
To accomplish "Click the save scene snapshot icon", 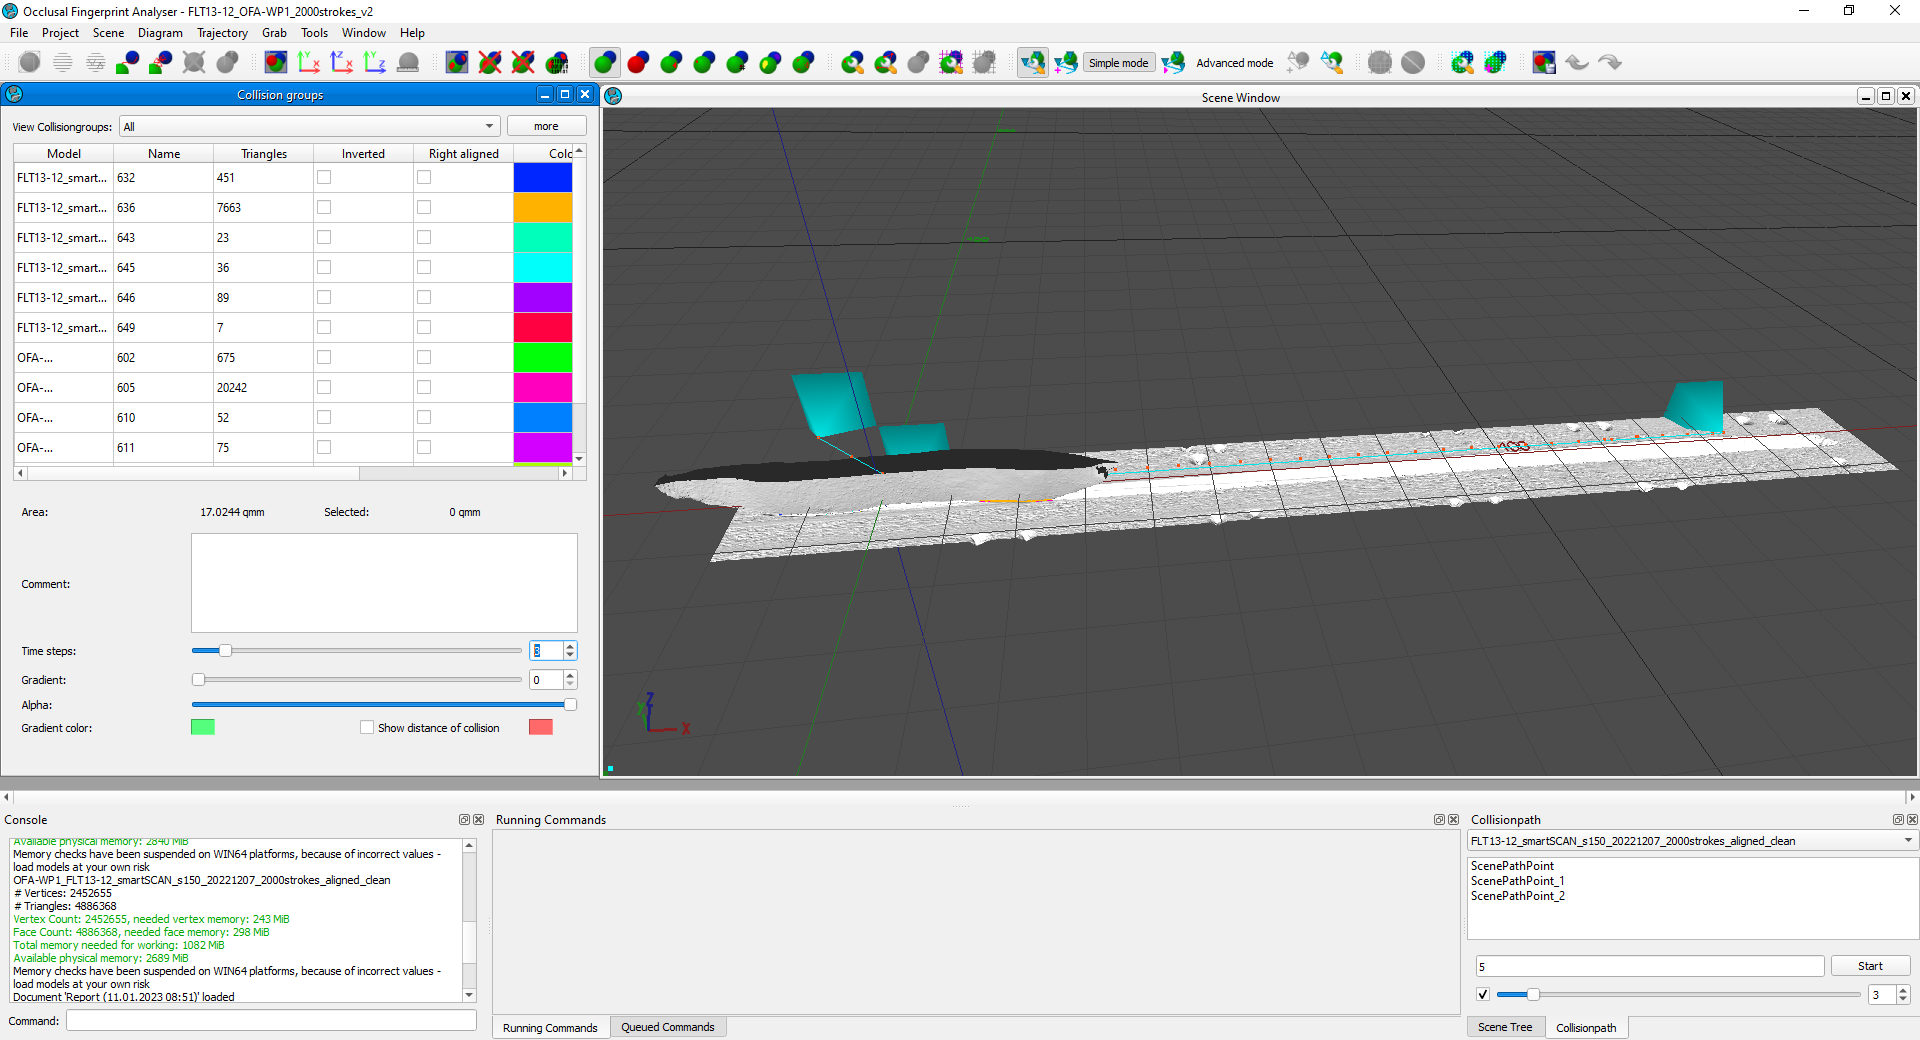I will (x=1544, y=63).
